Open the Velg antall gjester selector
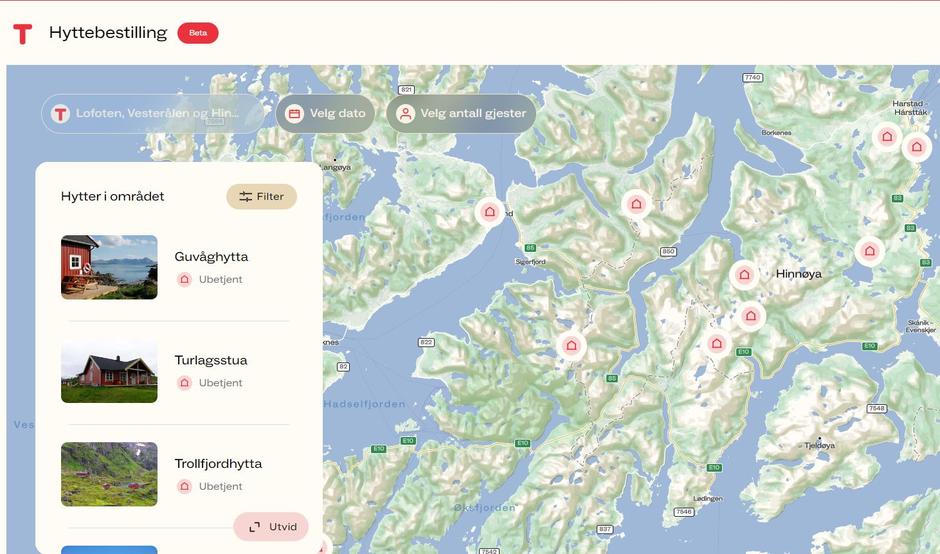940x554 pixels. [462, 113]
